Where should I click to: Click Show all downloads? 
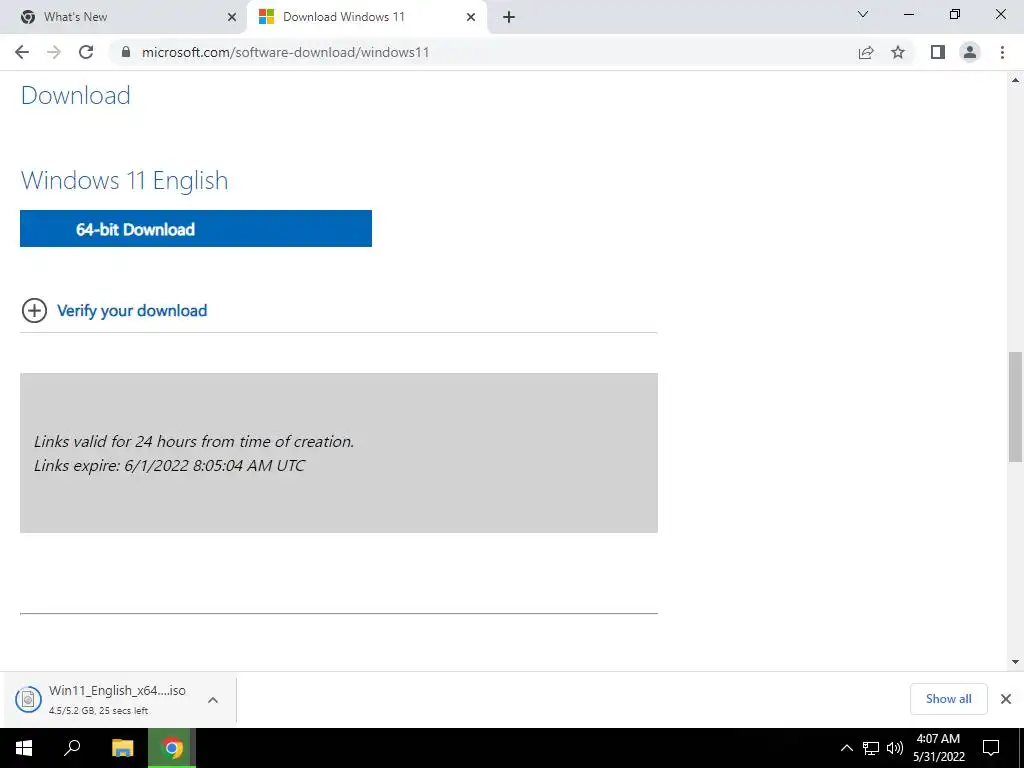[x=948, y=699]
